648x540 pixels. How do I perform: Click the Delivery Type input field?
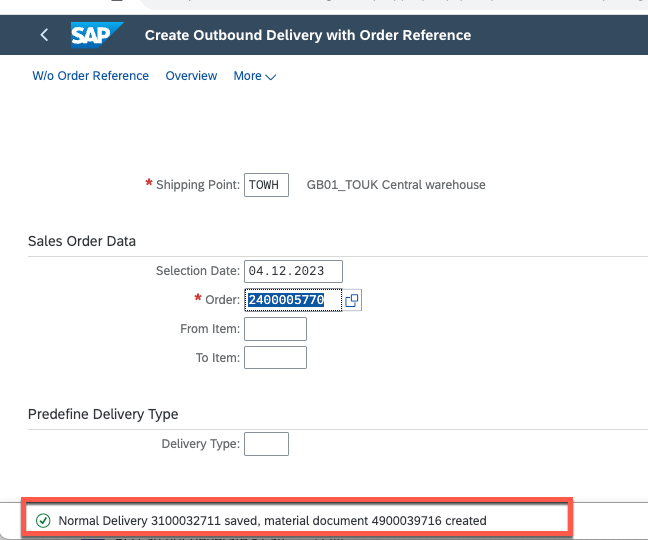[266, 444]
